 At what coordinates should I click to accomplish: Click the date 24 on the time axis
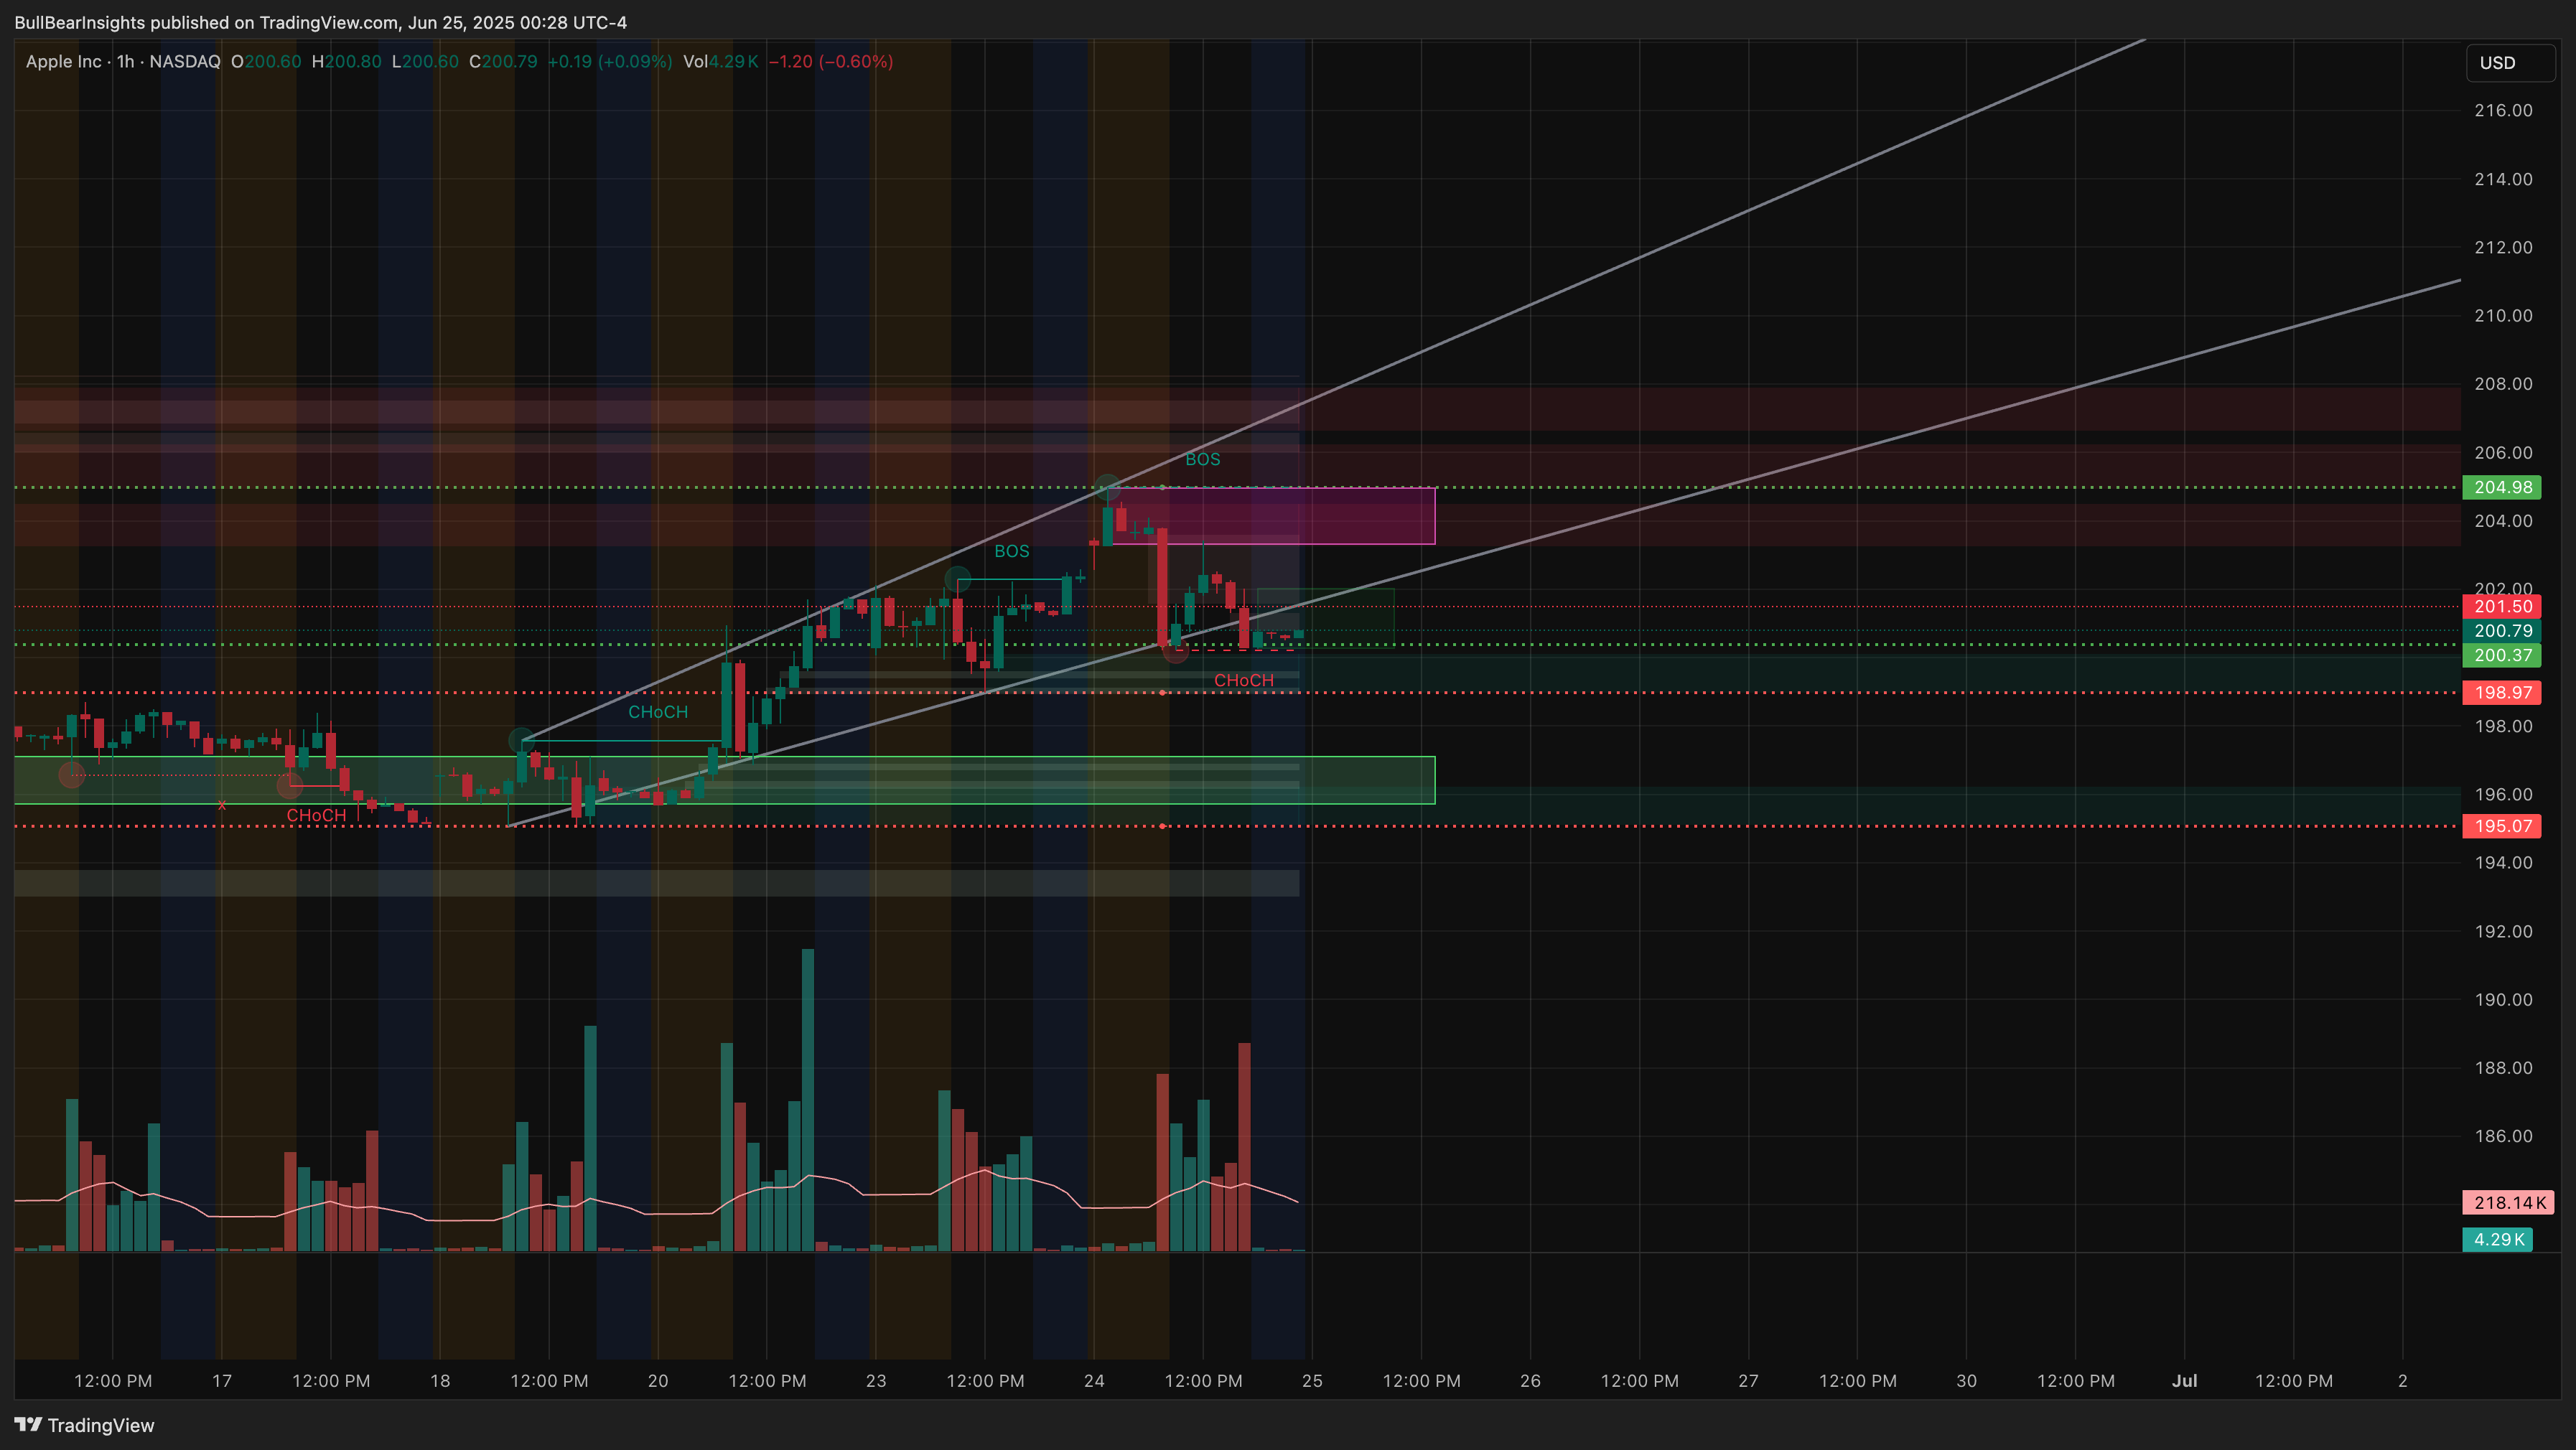(x=1094, y=1380)
